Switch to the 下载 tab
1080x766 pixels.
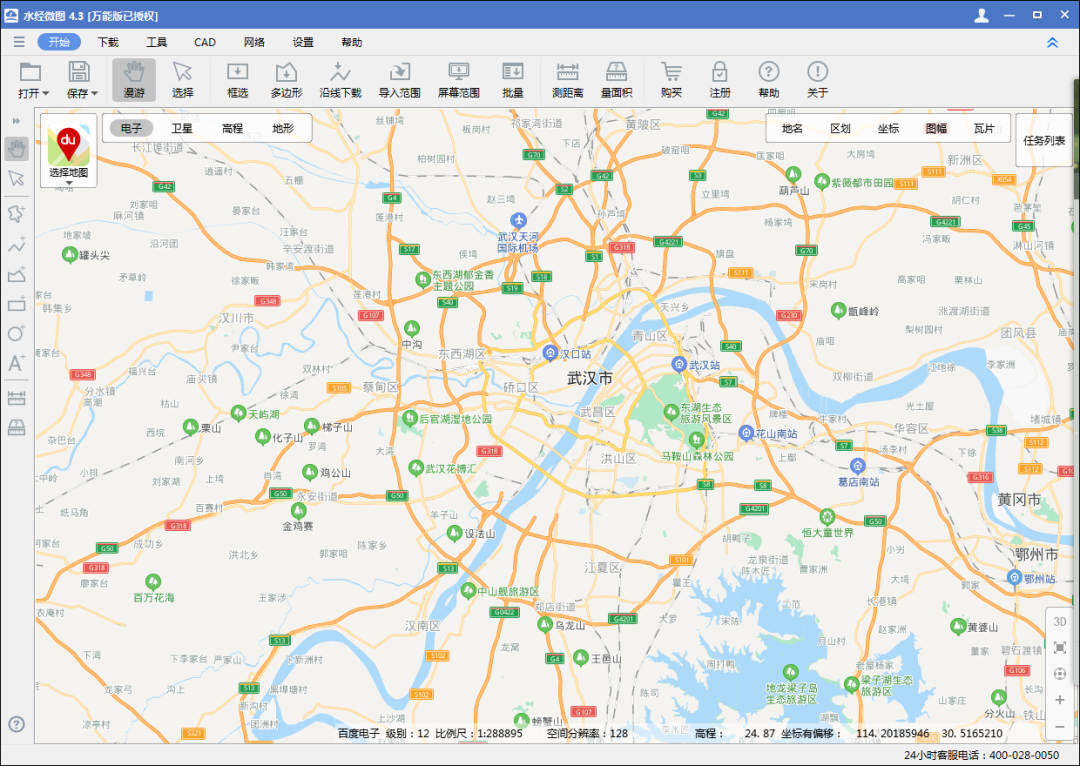pyautogui.click(x=108, y=42)
